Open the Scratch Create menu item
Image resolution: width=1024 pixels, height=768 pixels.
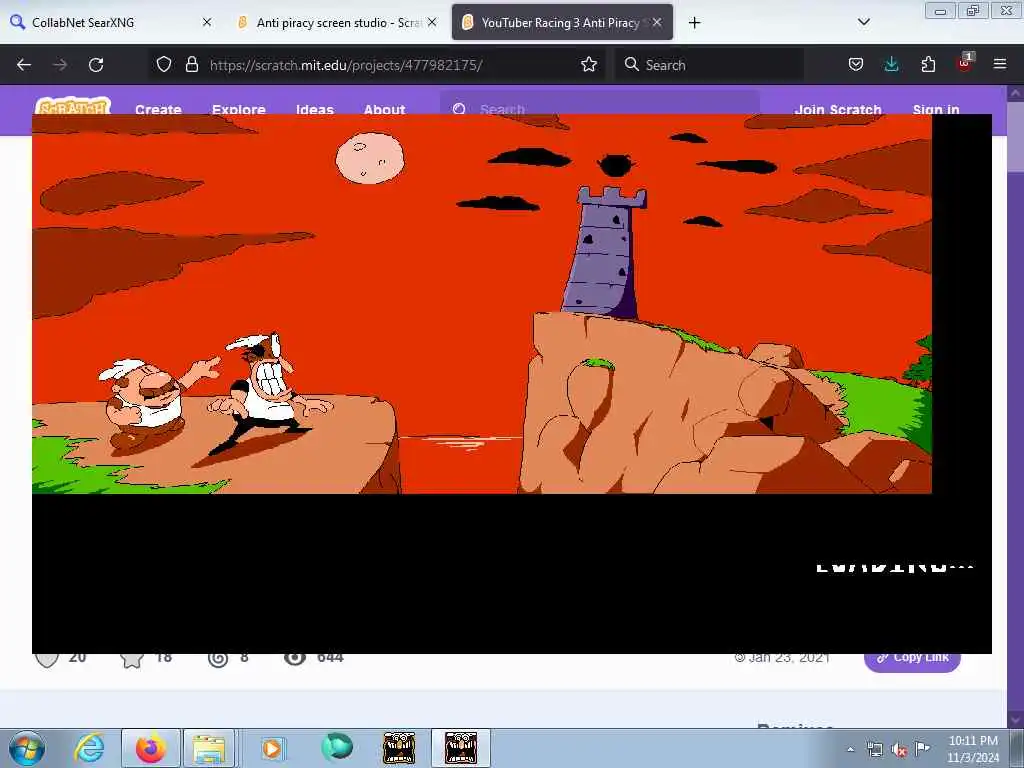pos(158,109)
